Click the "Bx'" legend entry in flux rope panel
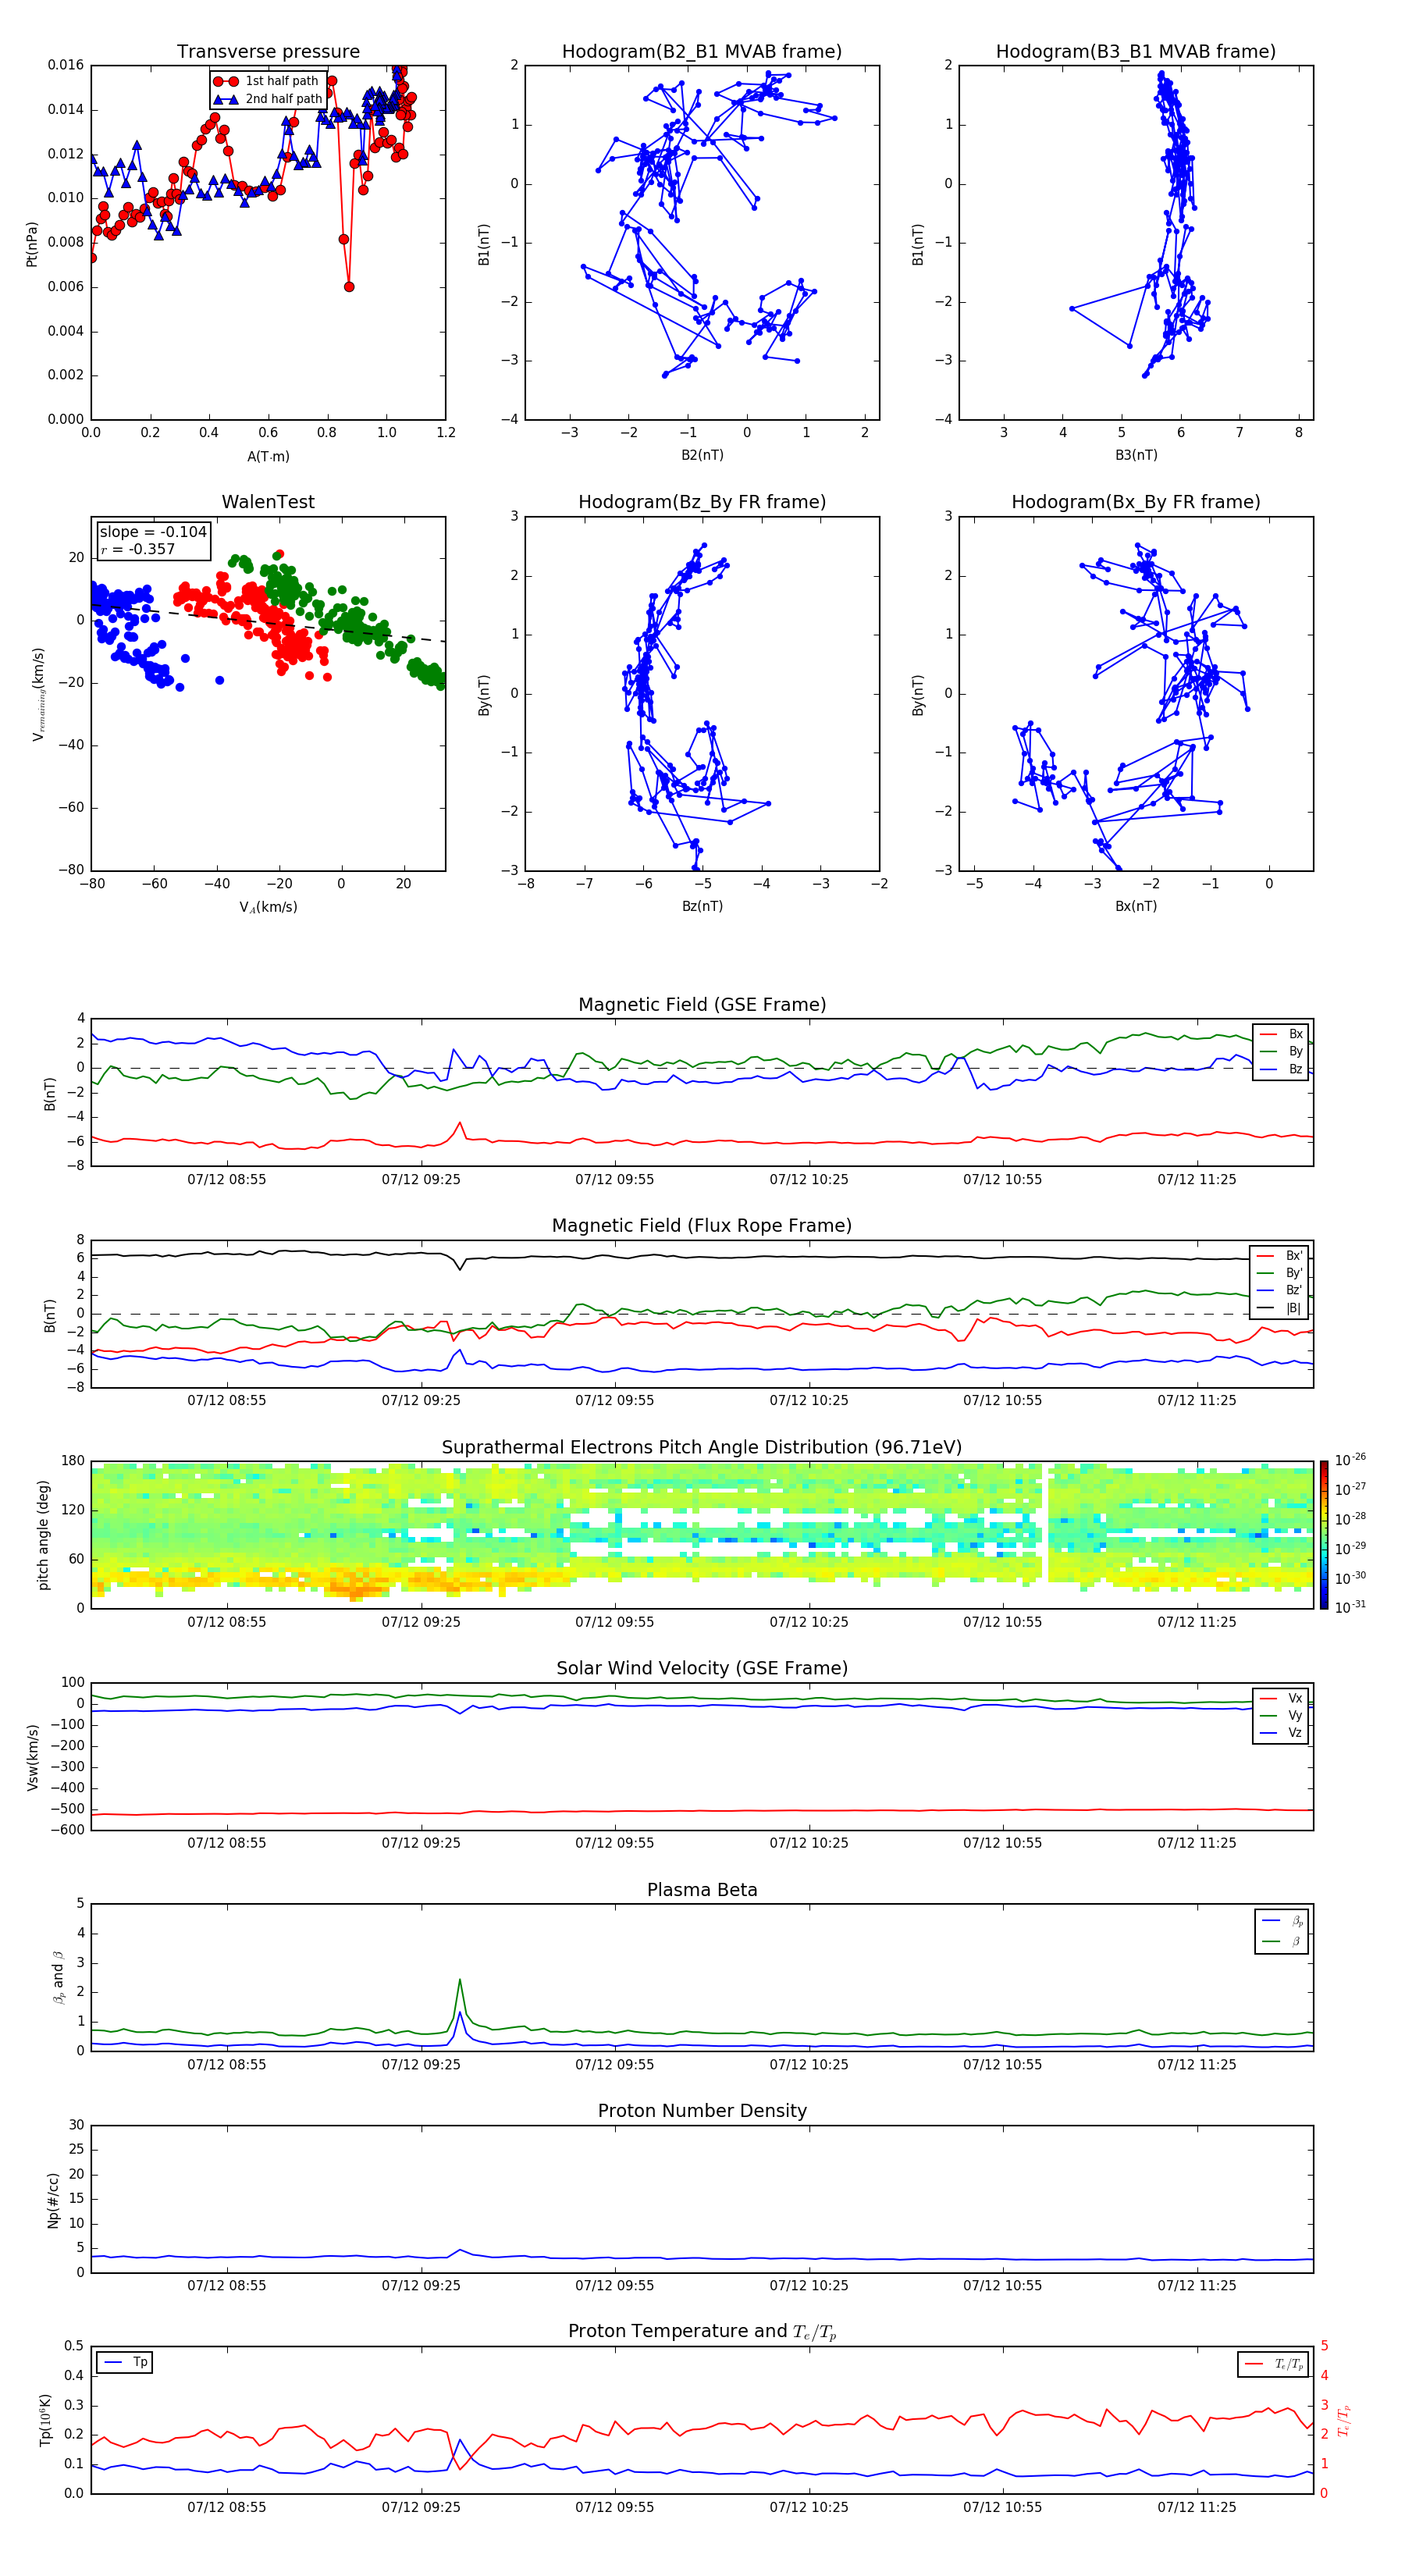Viewport: 1405px width, 2576px height. [1280, 1256]
